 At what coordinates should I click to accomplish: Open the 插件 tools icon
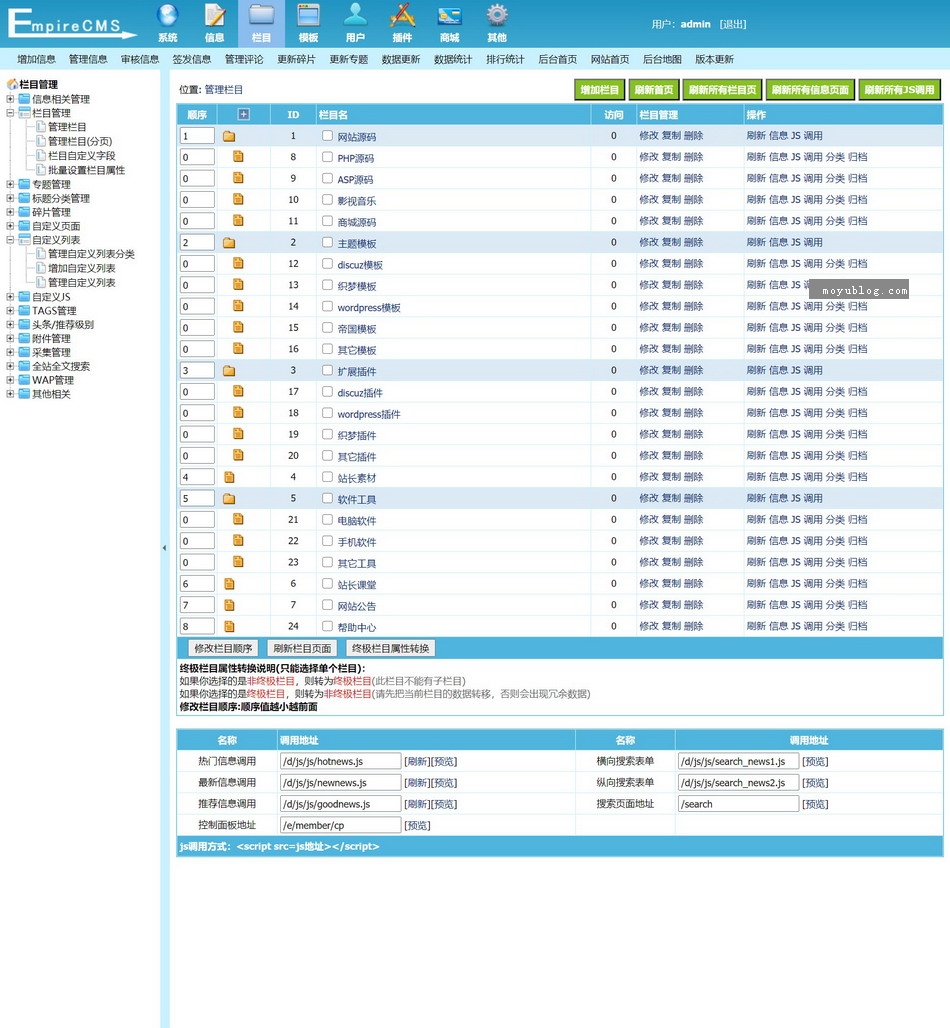(x=402, y=16)
